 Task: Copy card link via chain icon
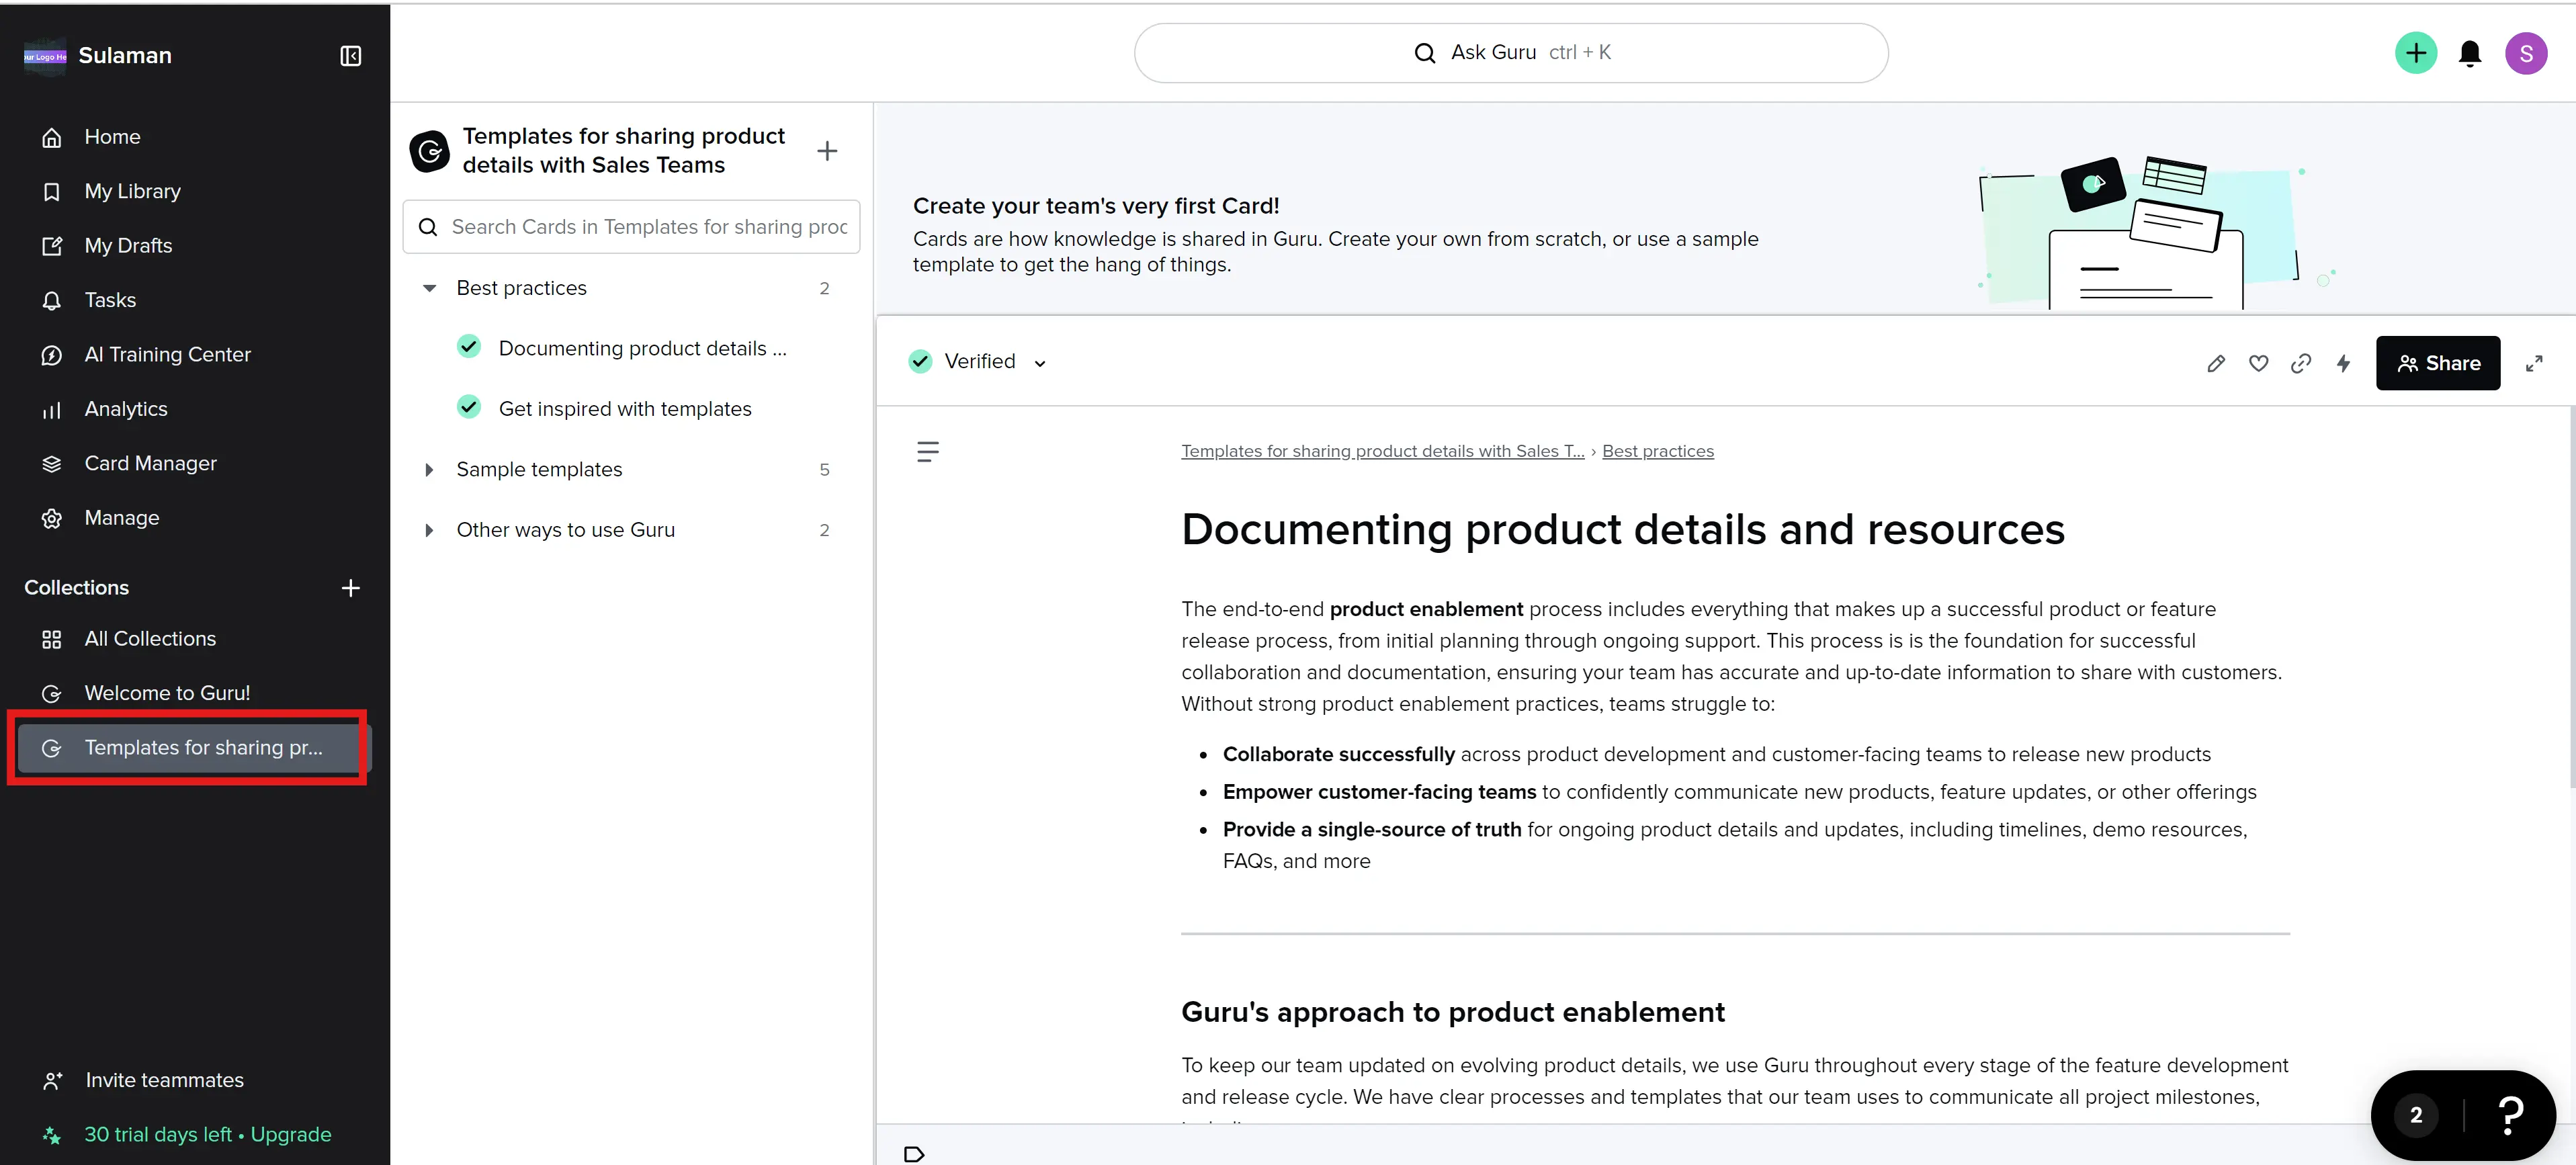tap(2300, 363)
